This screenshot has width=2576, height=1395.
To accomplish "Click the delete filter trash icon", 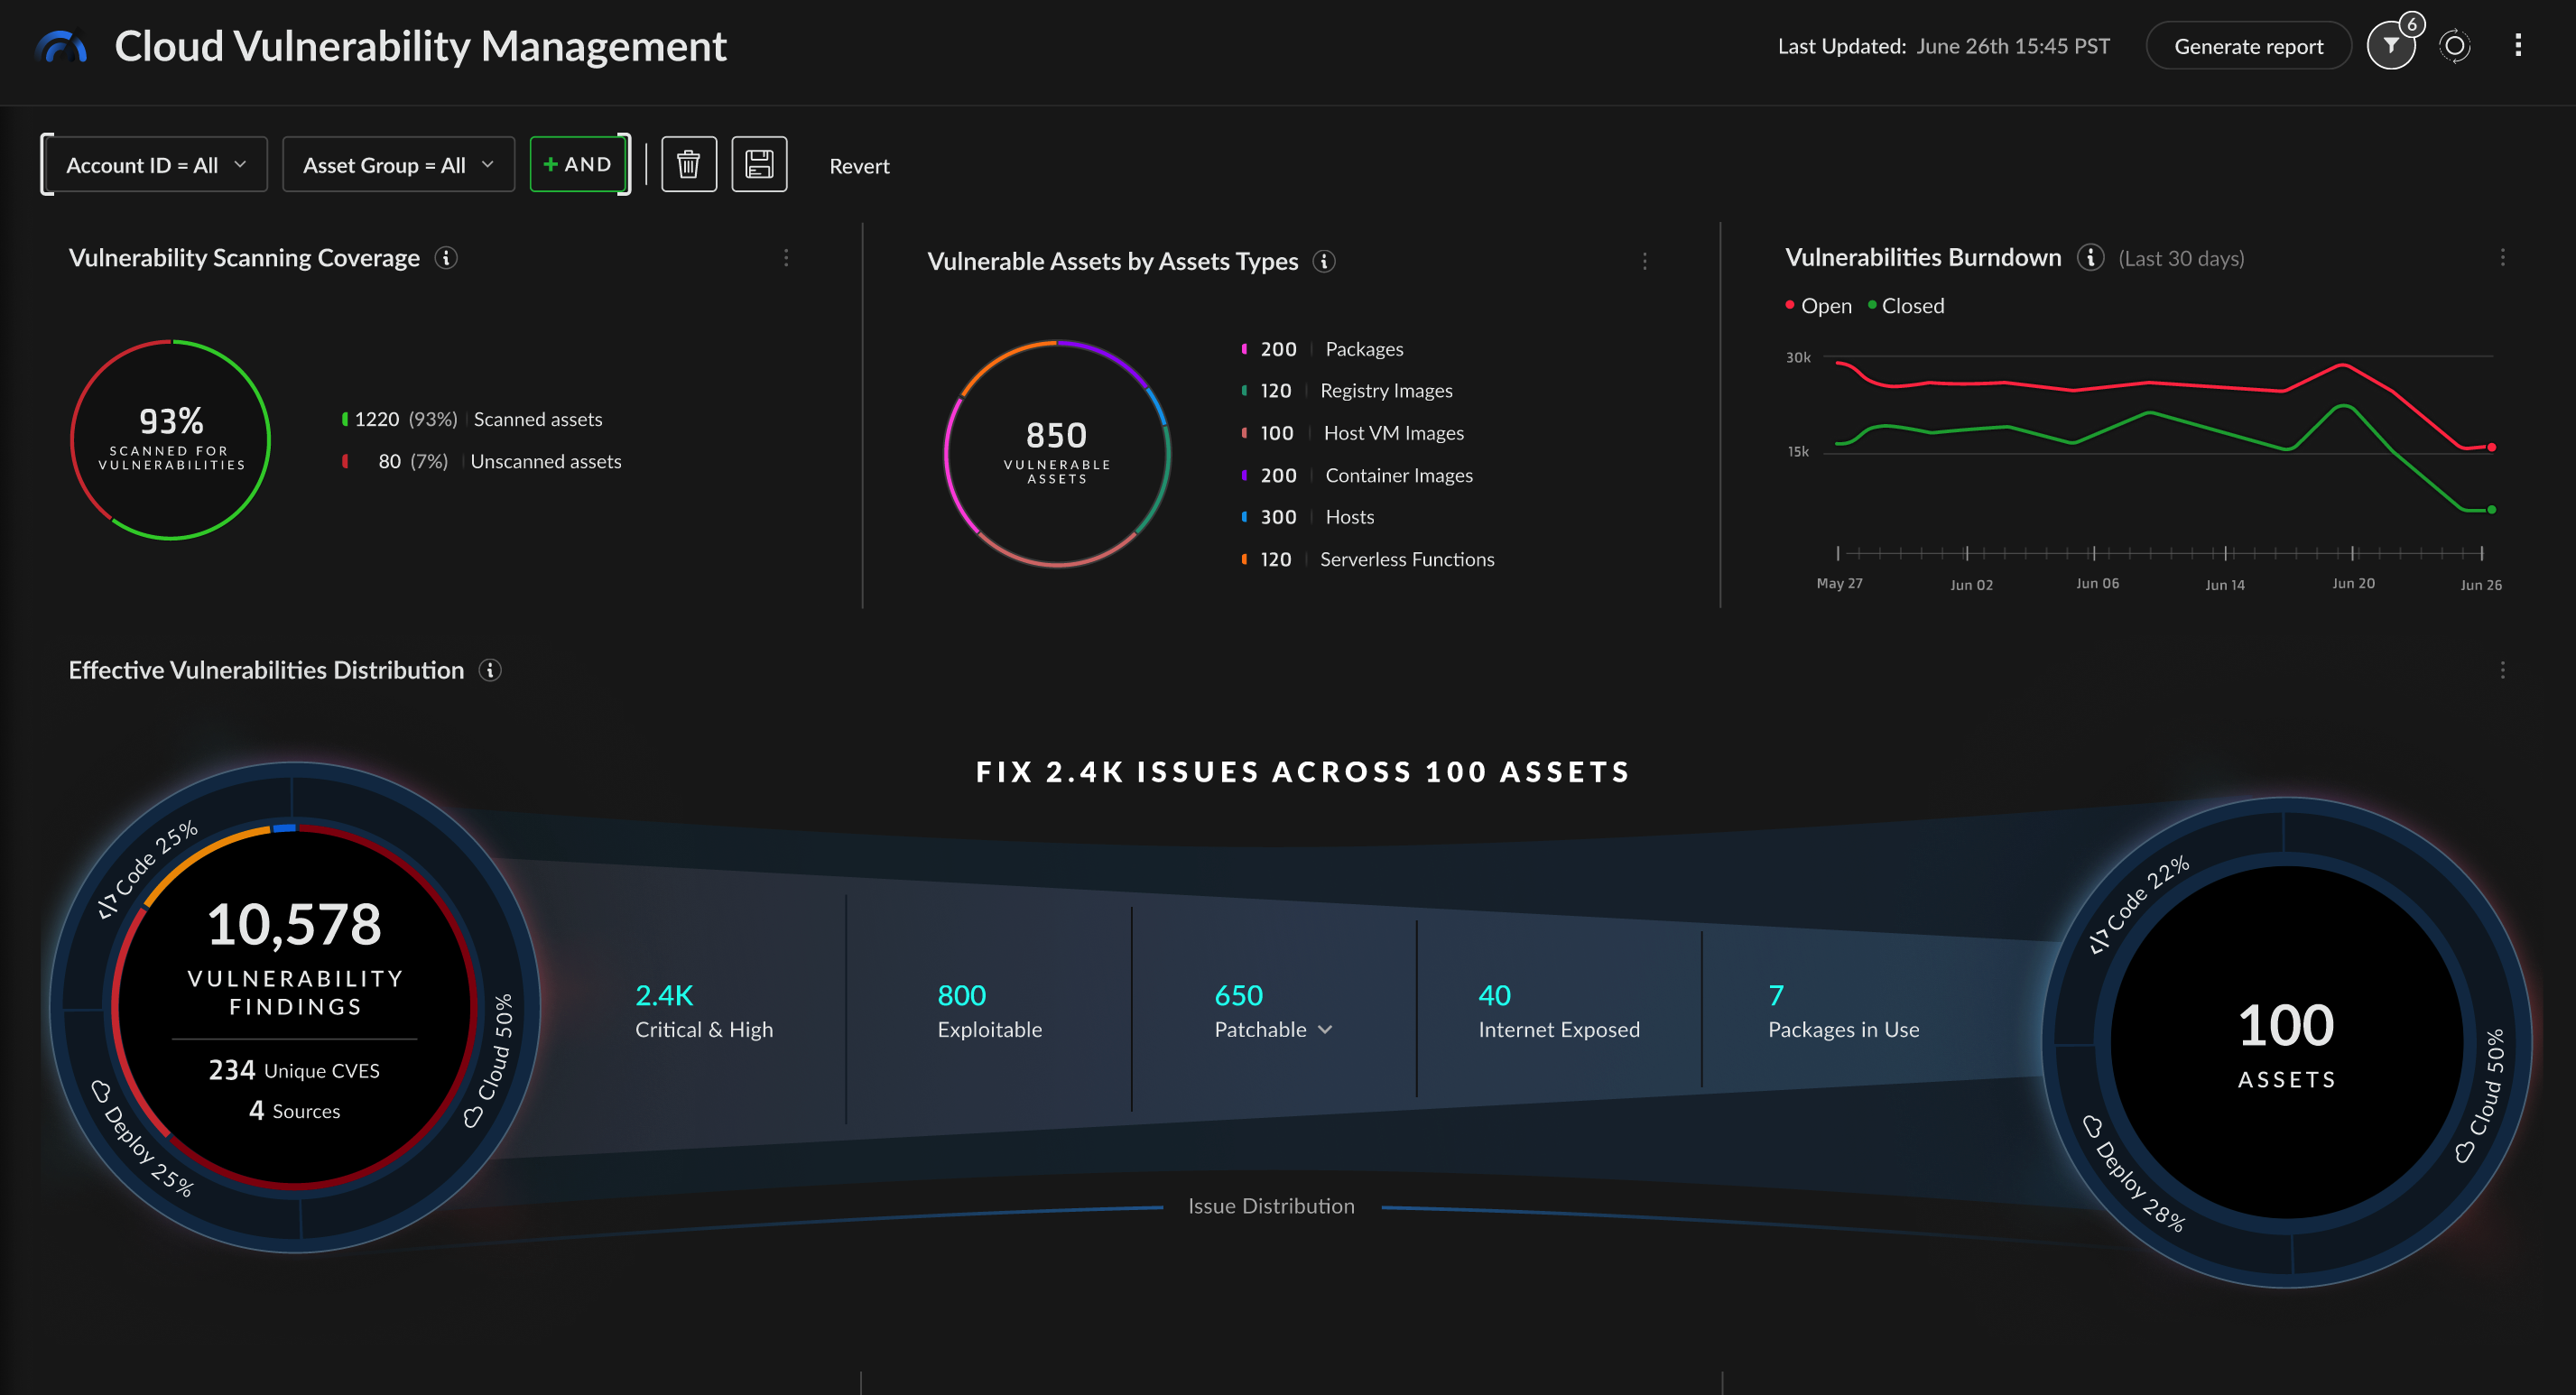I will (689, 164).
